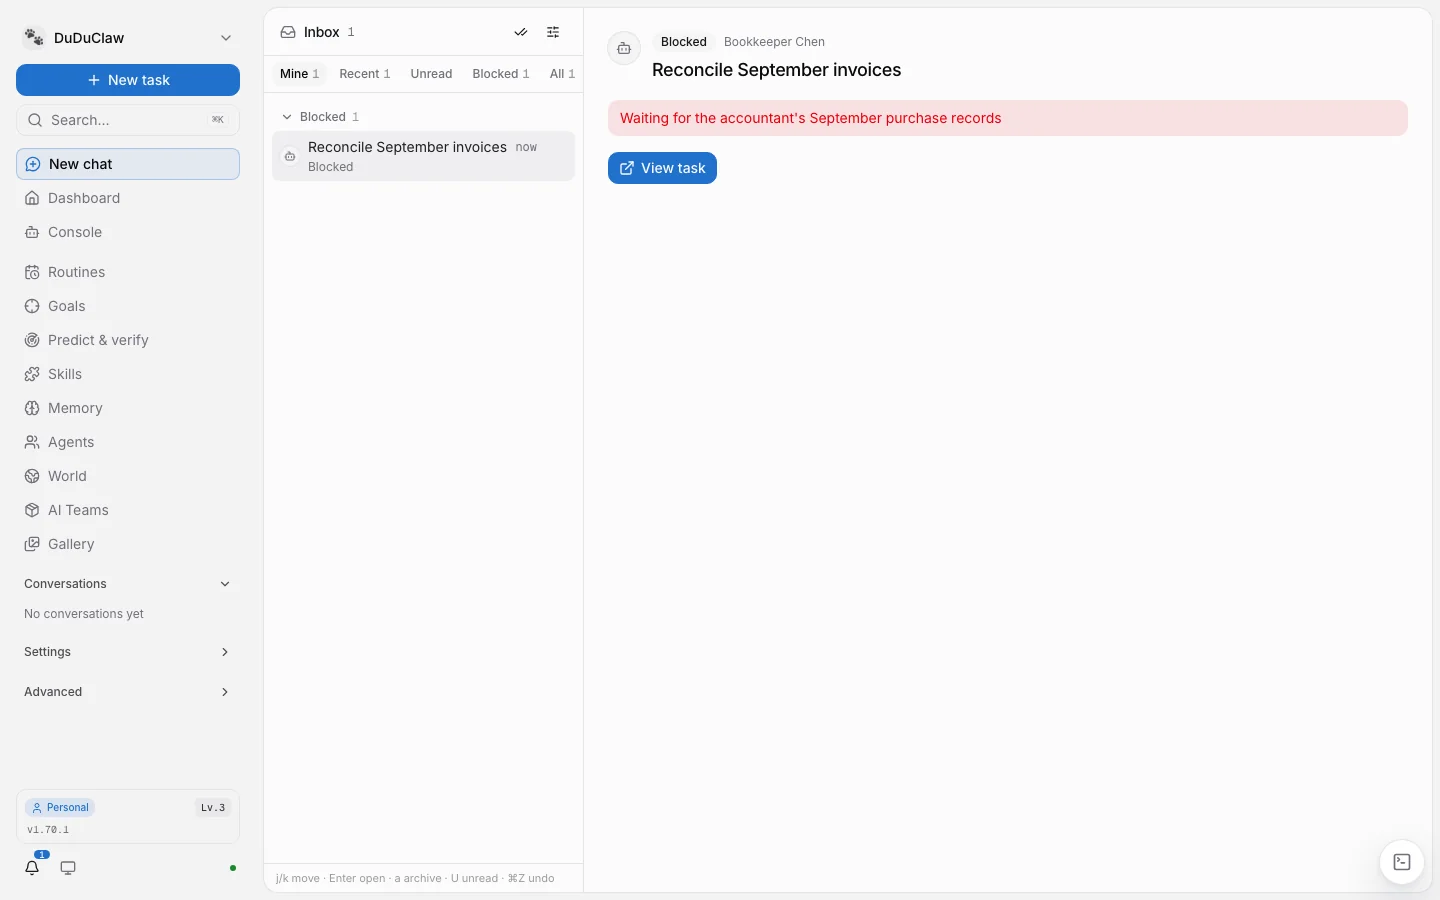Open the terminal panel icon

(x=1402, y=862)
